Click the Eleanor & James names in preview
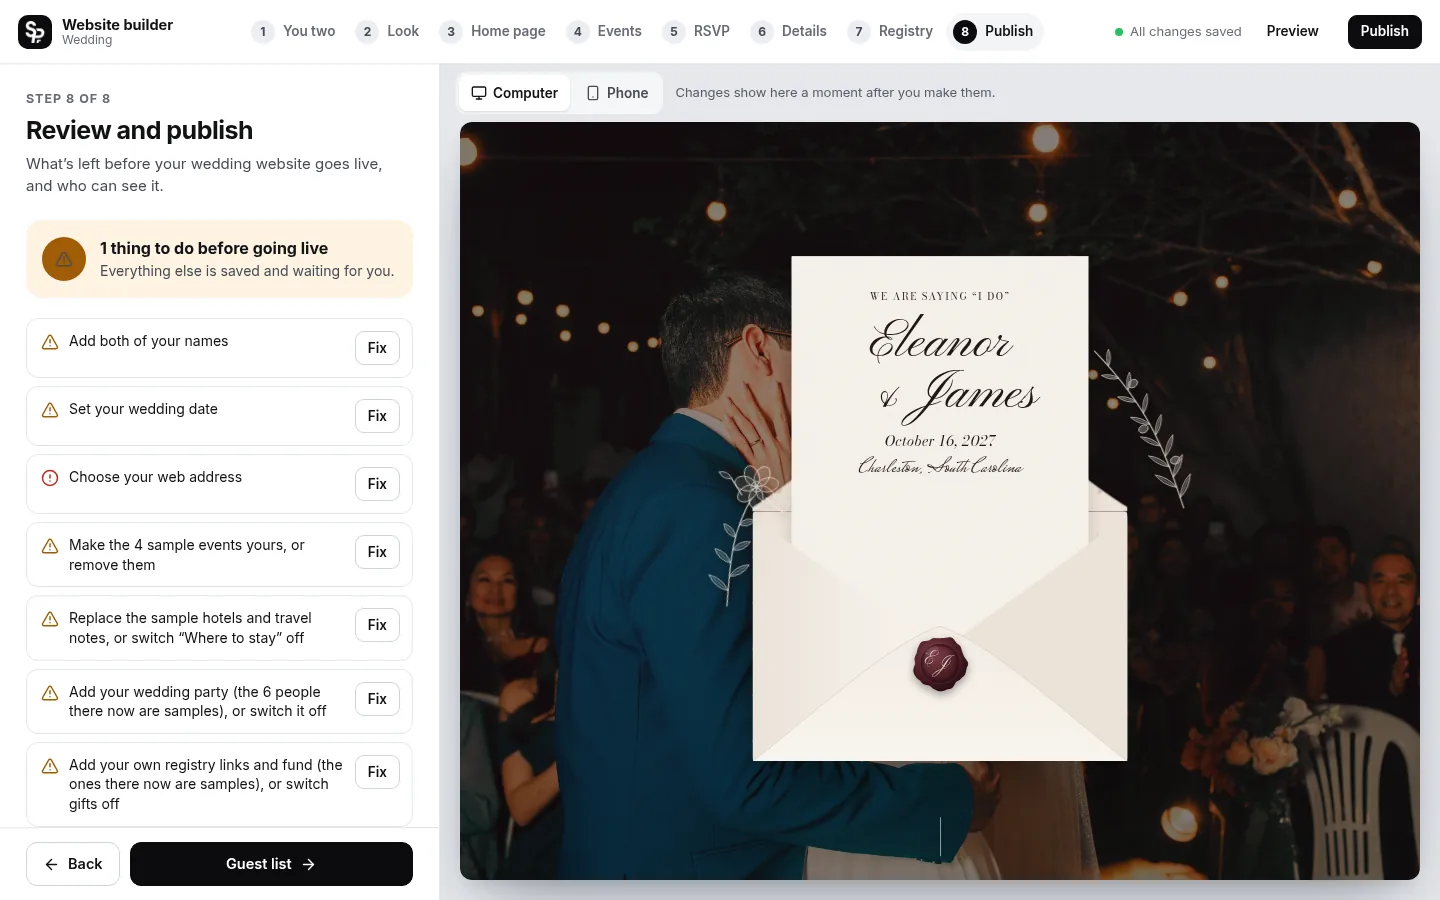The height and width of the screenshot is (900, 1440). pos(953,368)
